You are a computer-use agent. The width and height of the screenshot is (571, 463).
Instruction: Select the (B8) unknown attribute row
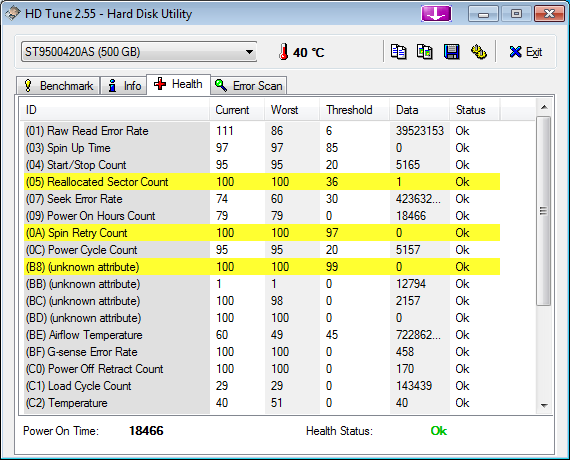[262, 267]
